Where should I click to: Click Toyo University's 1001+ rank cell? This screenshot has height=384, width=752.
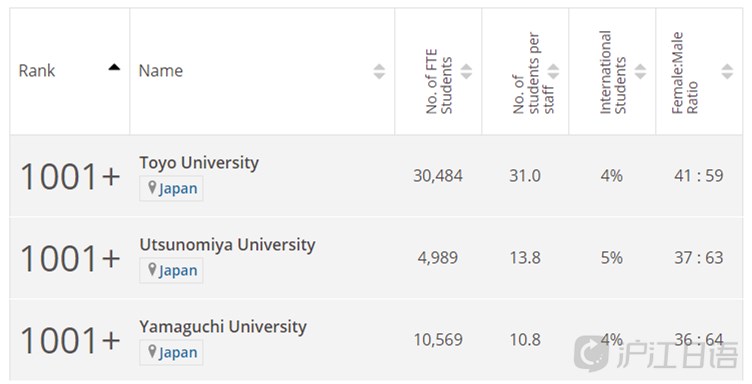click(x=70, y=176)
